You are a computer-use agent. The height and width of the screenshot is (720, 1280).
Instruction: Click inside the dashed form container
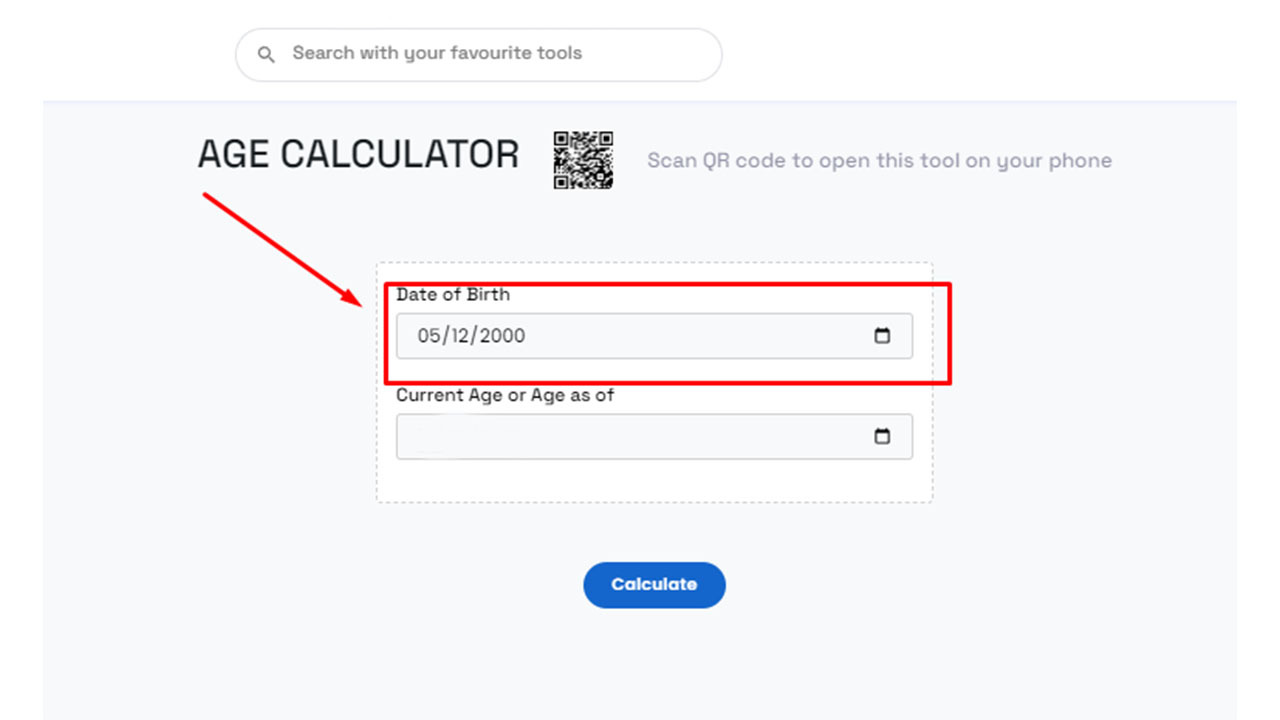tap(654, 480)
